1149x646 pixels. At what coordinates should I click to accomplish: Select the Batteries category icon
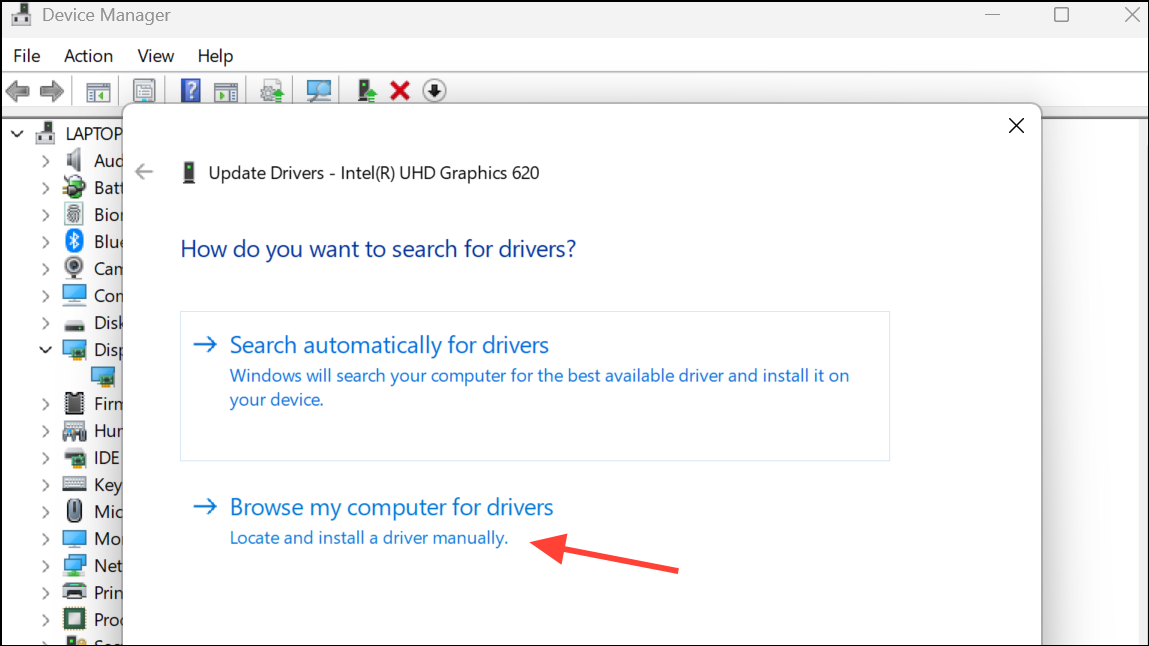tap(74, 187)
